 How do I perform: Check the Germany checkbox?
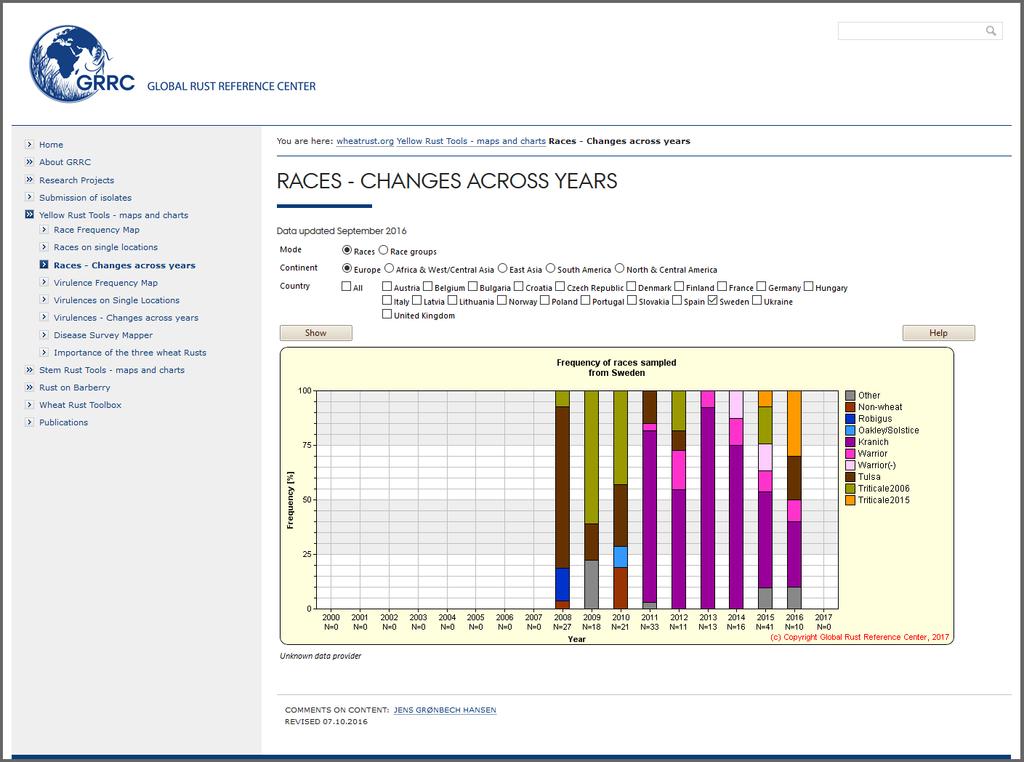tap(761, 286)
